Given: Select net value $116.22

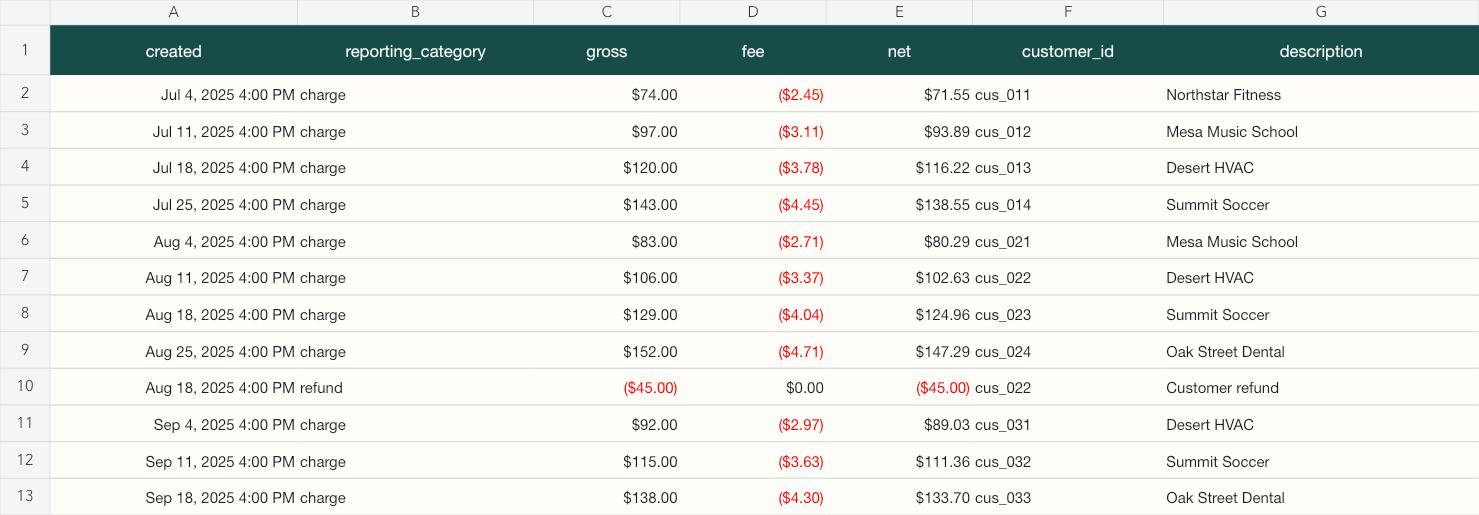Looking at the screenshot, I should click(899, 167).
